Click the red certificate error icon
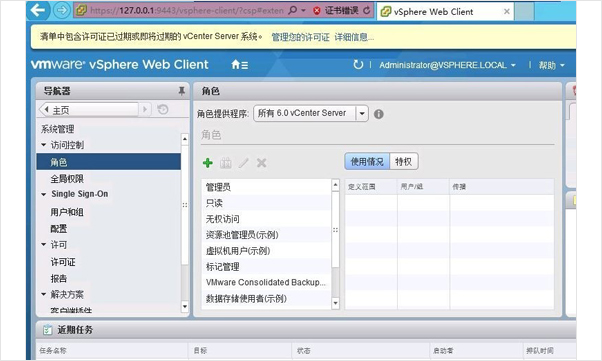The width and height of the screenshot is (602, 361). click(x=317, y=11)
